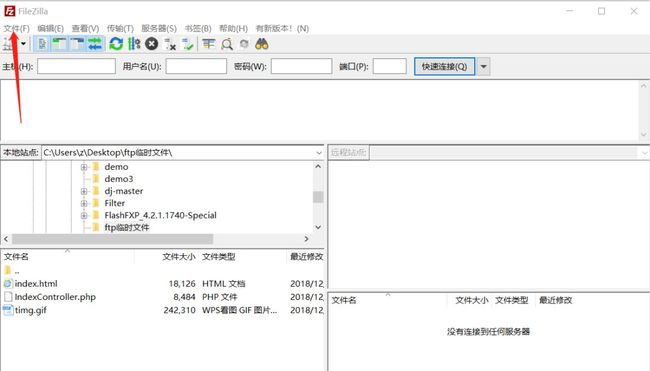Click the local tree horizontal scrollbar thumb
This screenshot has width=650, height=371.
[x=112, y=239]
